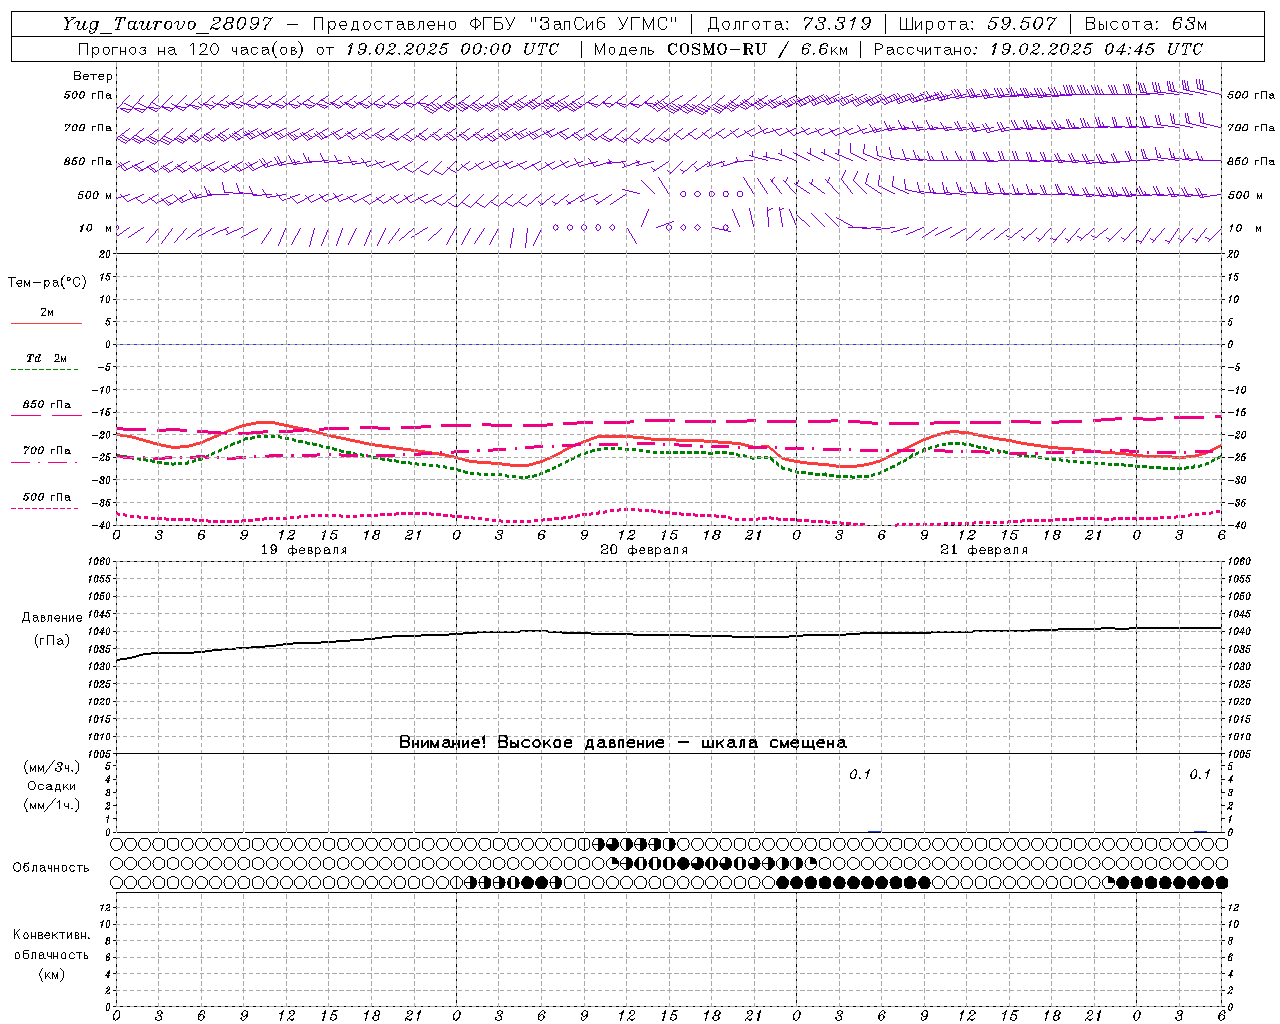Select the '20 февраля' date label
The width and height of the screenshot is (1280, 1024).
coord(644,550)
